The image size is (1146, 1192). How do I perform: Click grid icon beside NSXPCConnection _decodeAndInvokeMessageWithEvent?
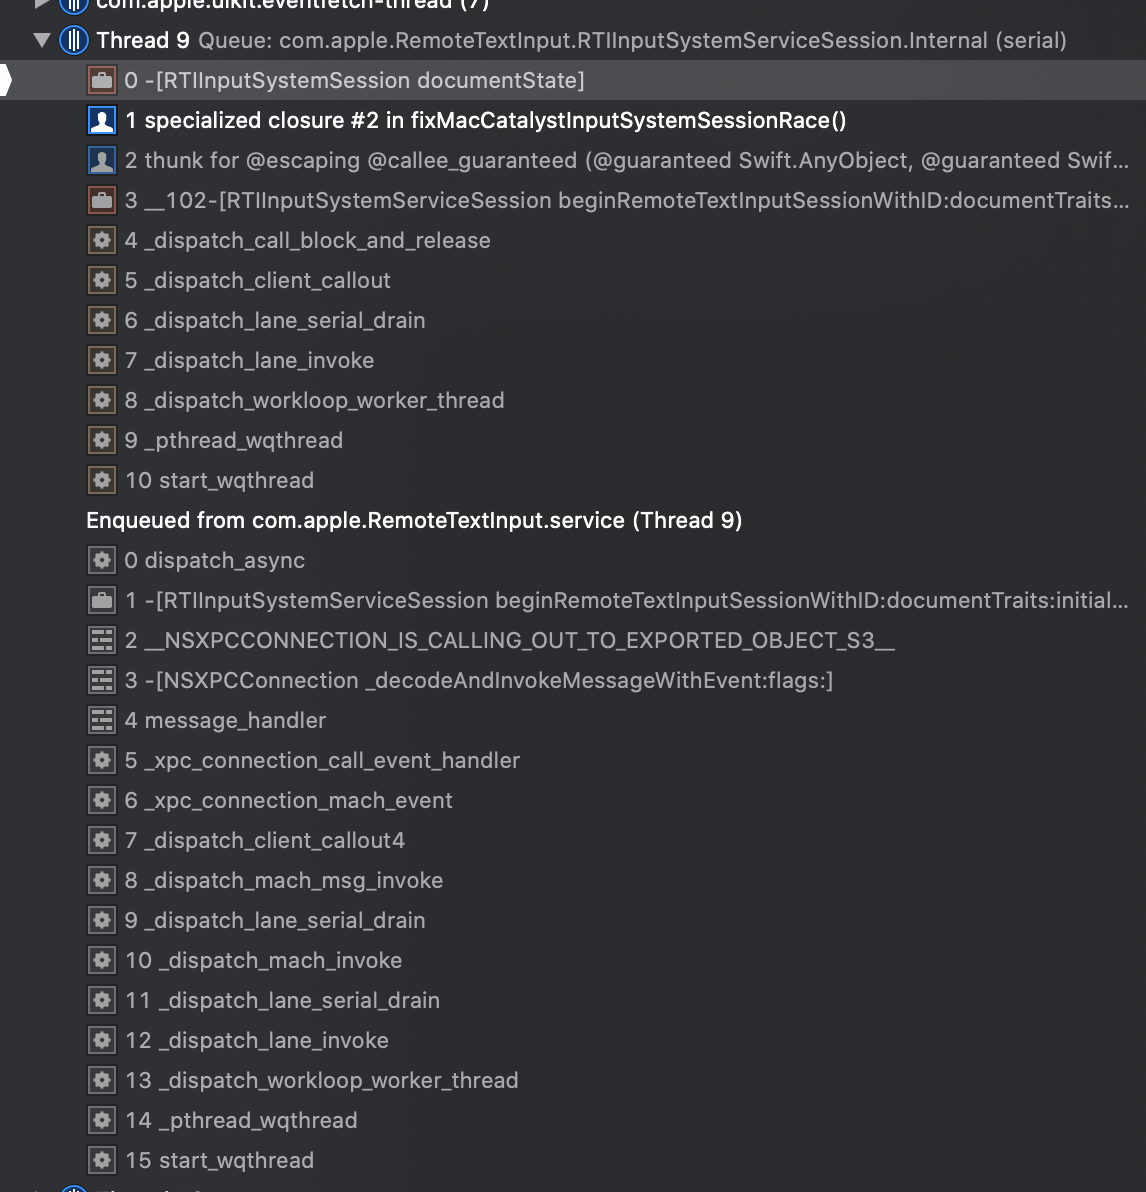[102, 680]
